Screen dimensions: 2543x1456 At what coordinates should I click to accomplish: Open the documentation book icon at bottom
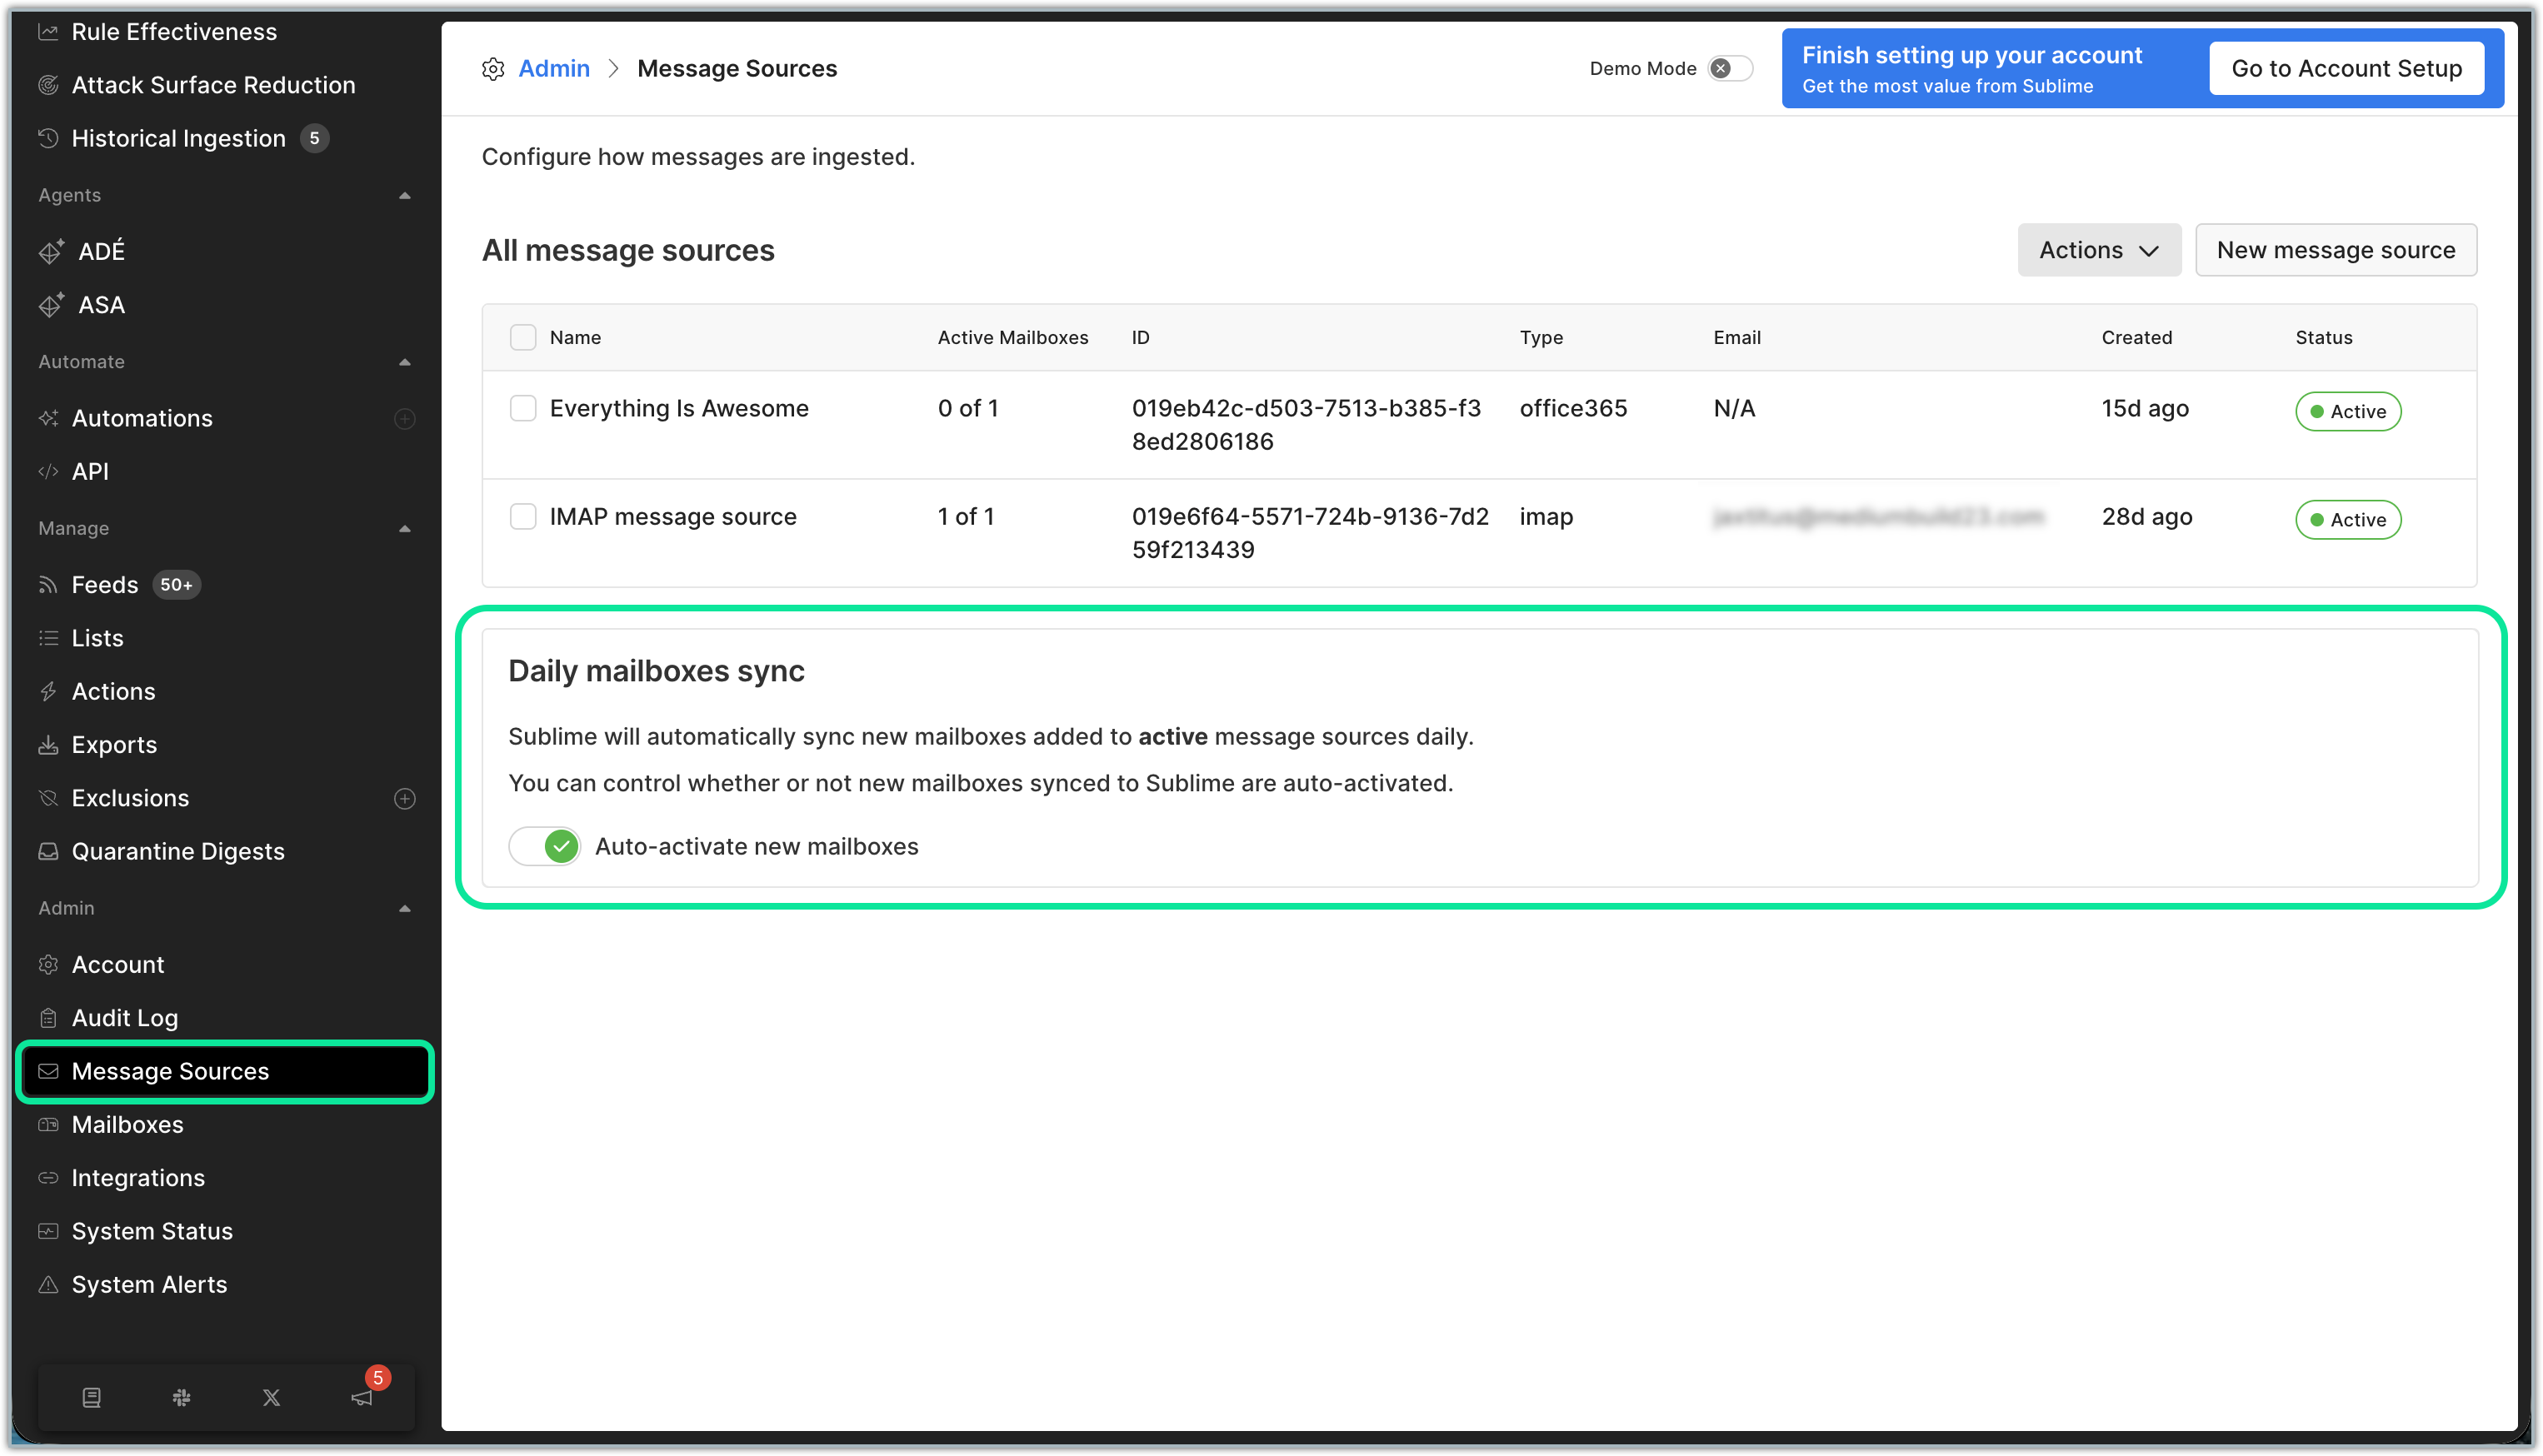click(91, 1397)
